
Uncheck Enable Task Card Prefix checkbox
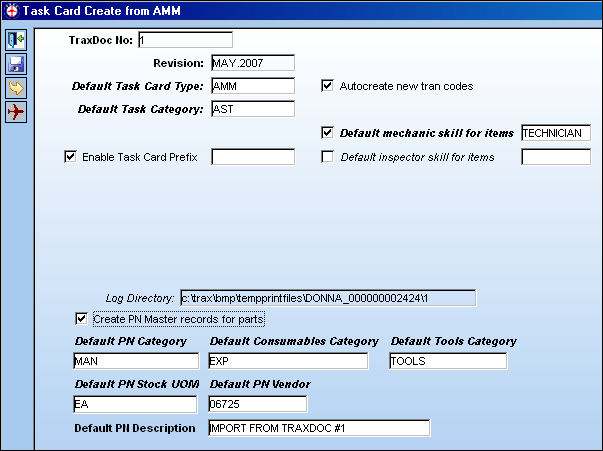tap(70, 156)
